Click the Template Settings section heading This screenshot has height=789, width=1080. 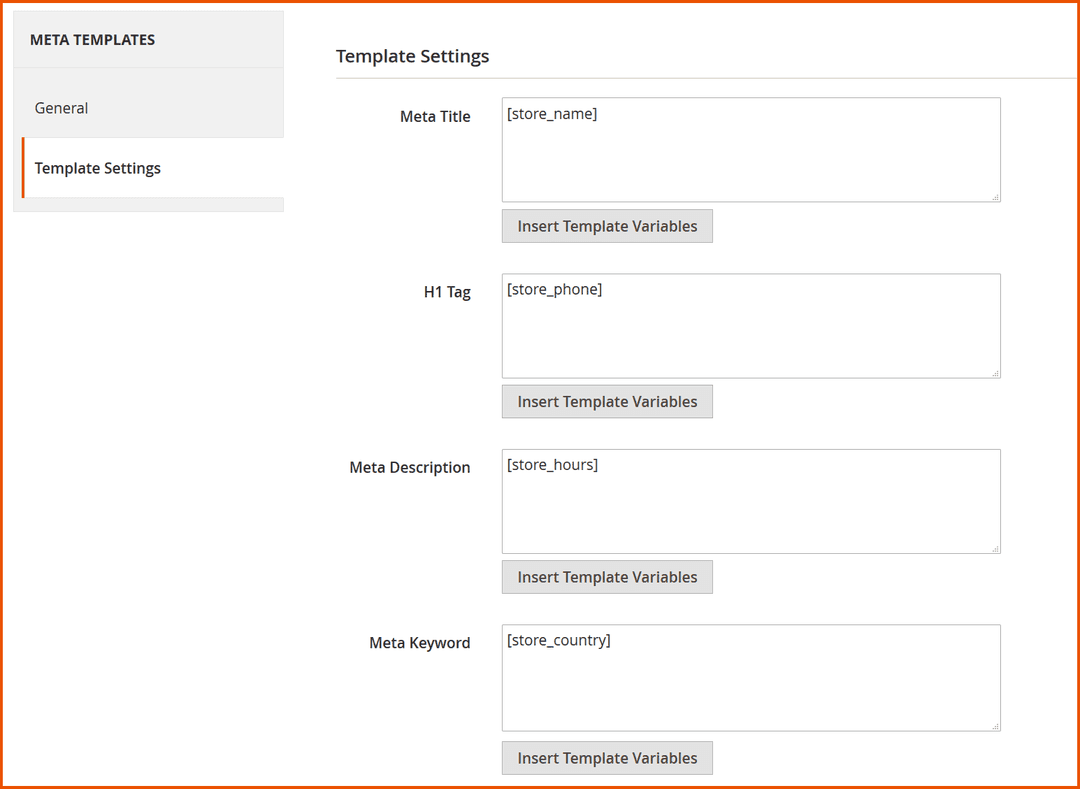coord(412,56)
